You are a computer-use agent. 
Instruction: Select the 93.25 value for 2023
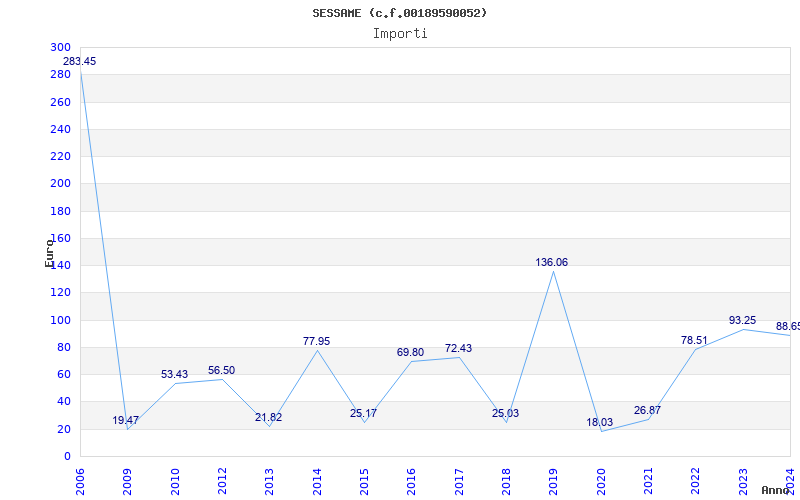click(x=742, y=321)
